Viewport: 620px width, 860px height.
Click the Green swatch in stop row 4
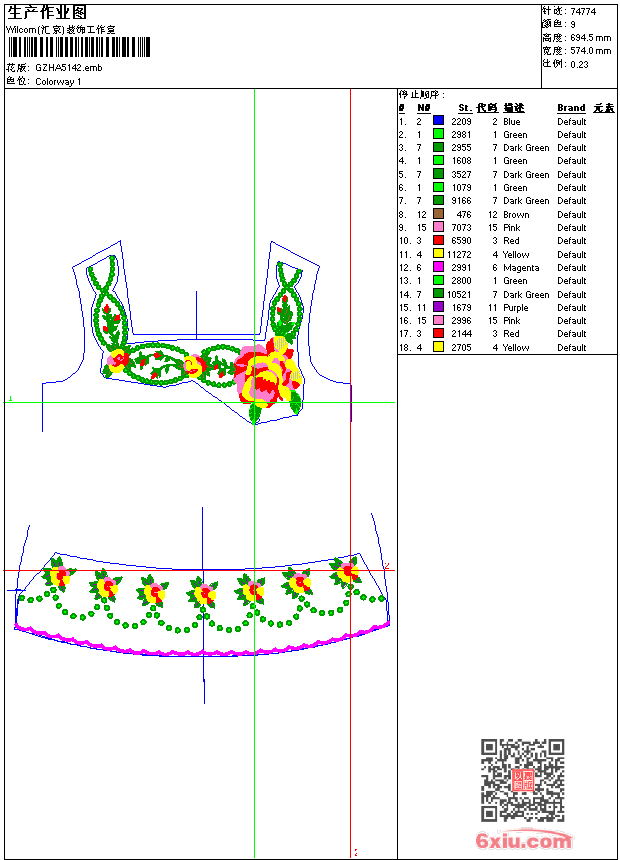438,160
